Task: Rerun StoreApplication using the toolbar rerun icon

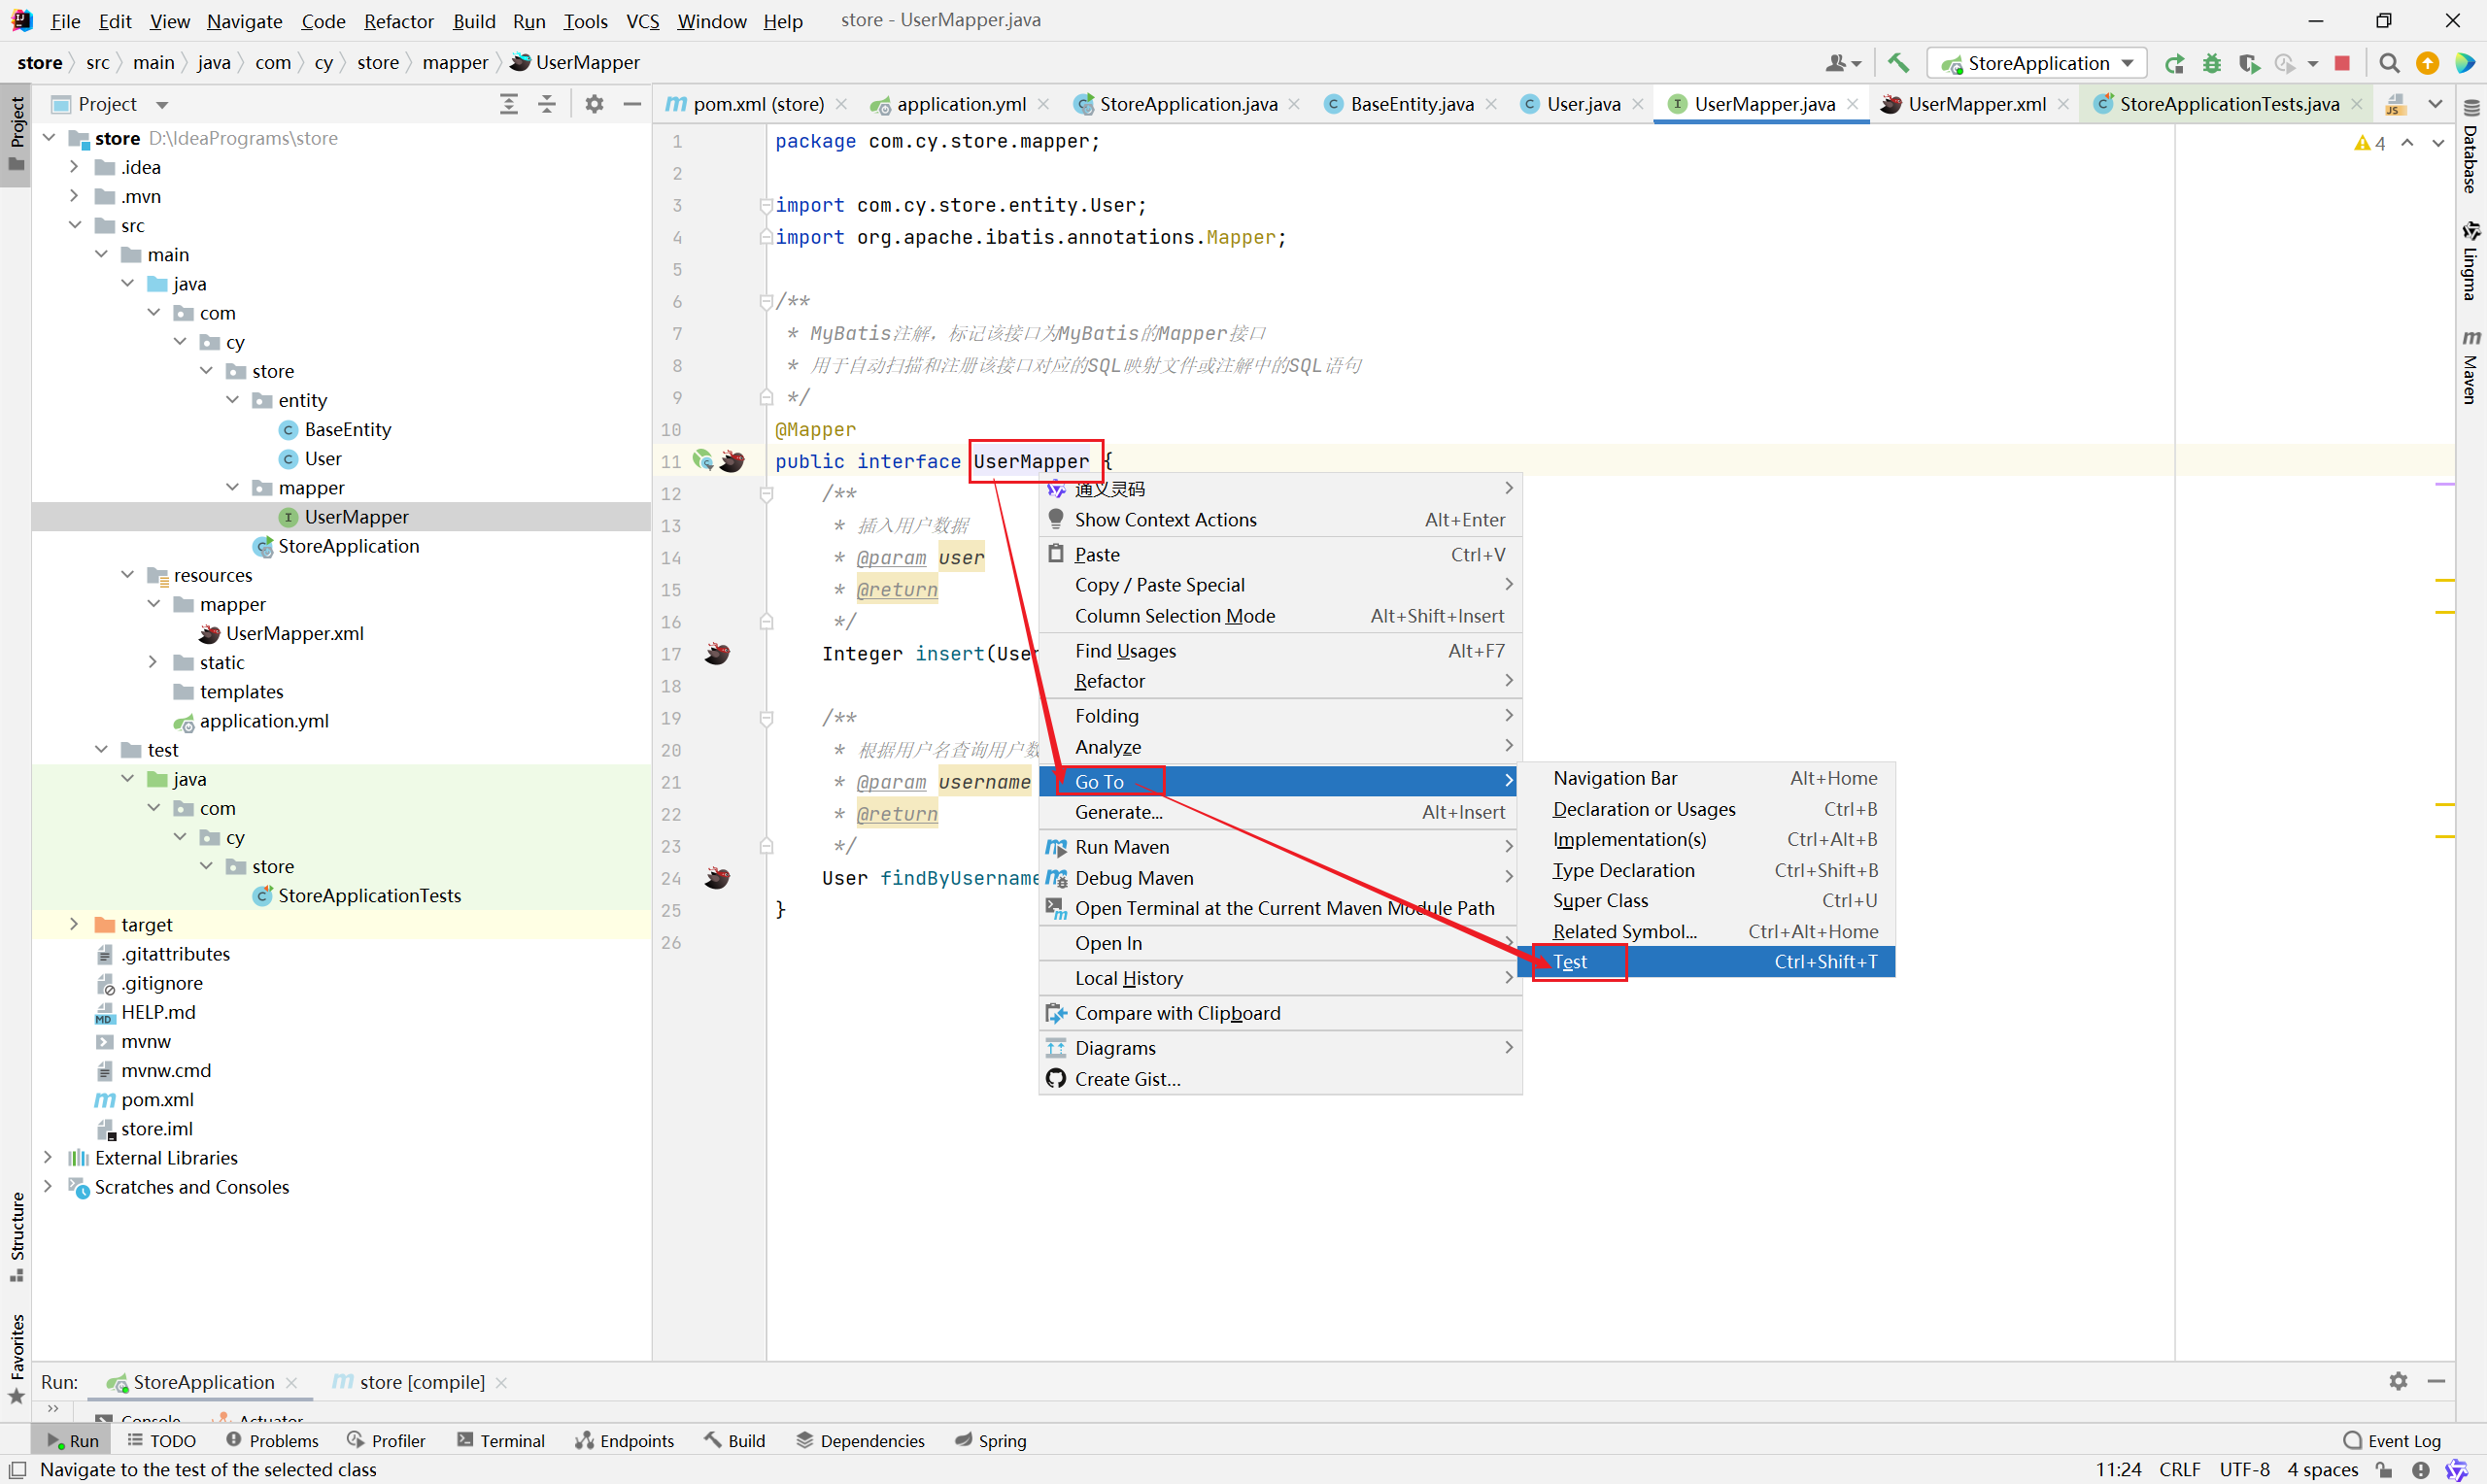Action: point(2173,63)
